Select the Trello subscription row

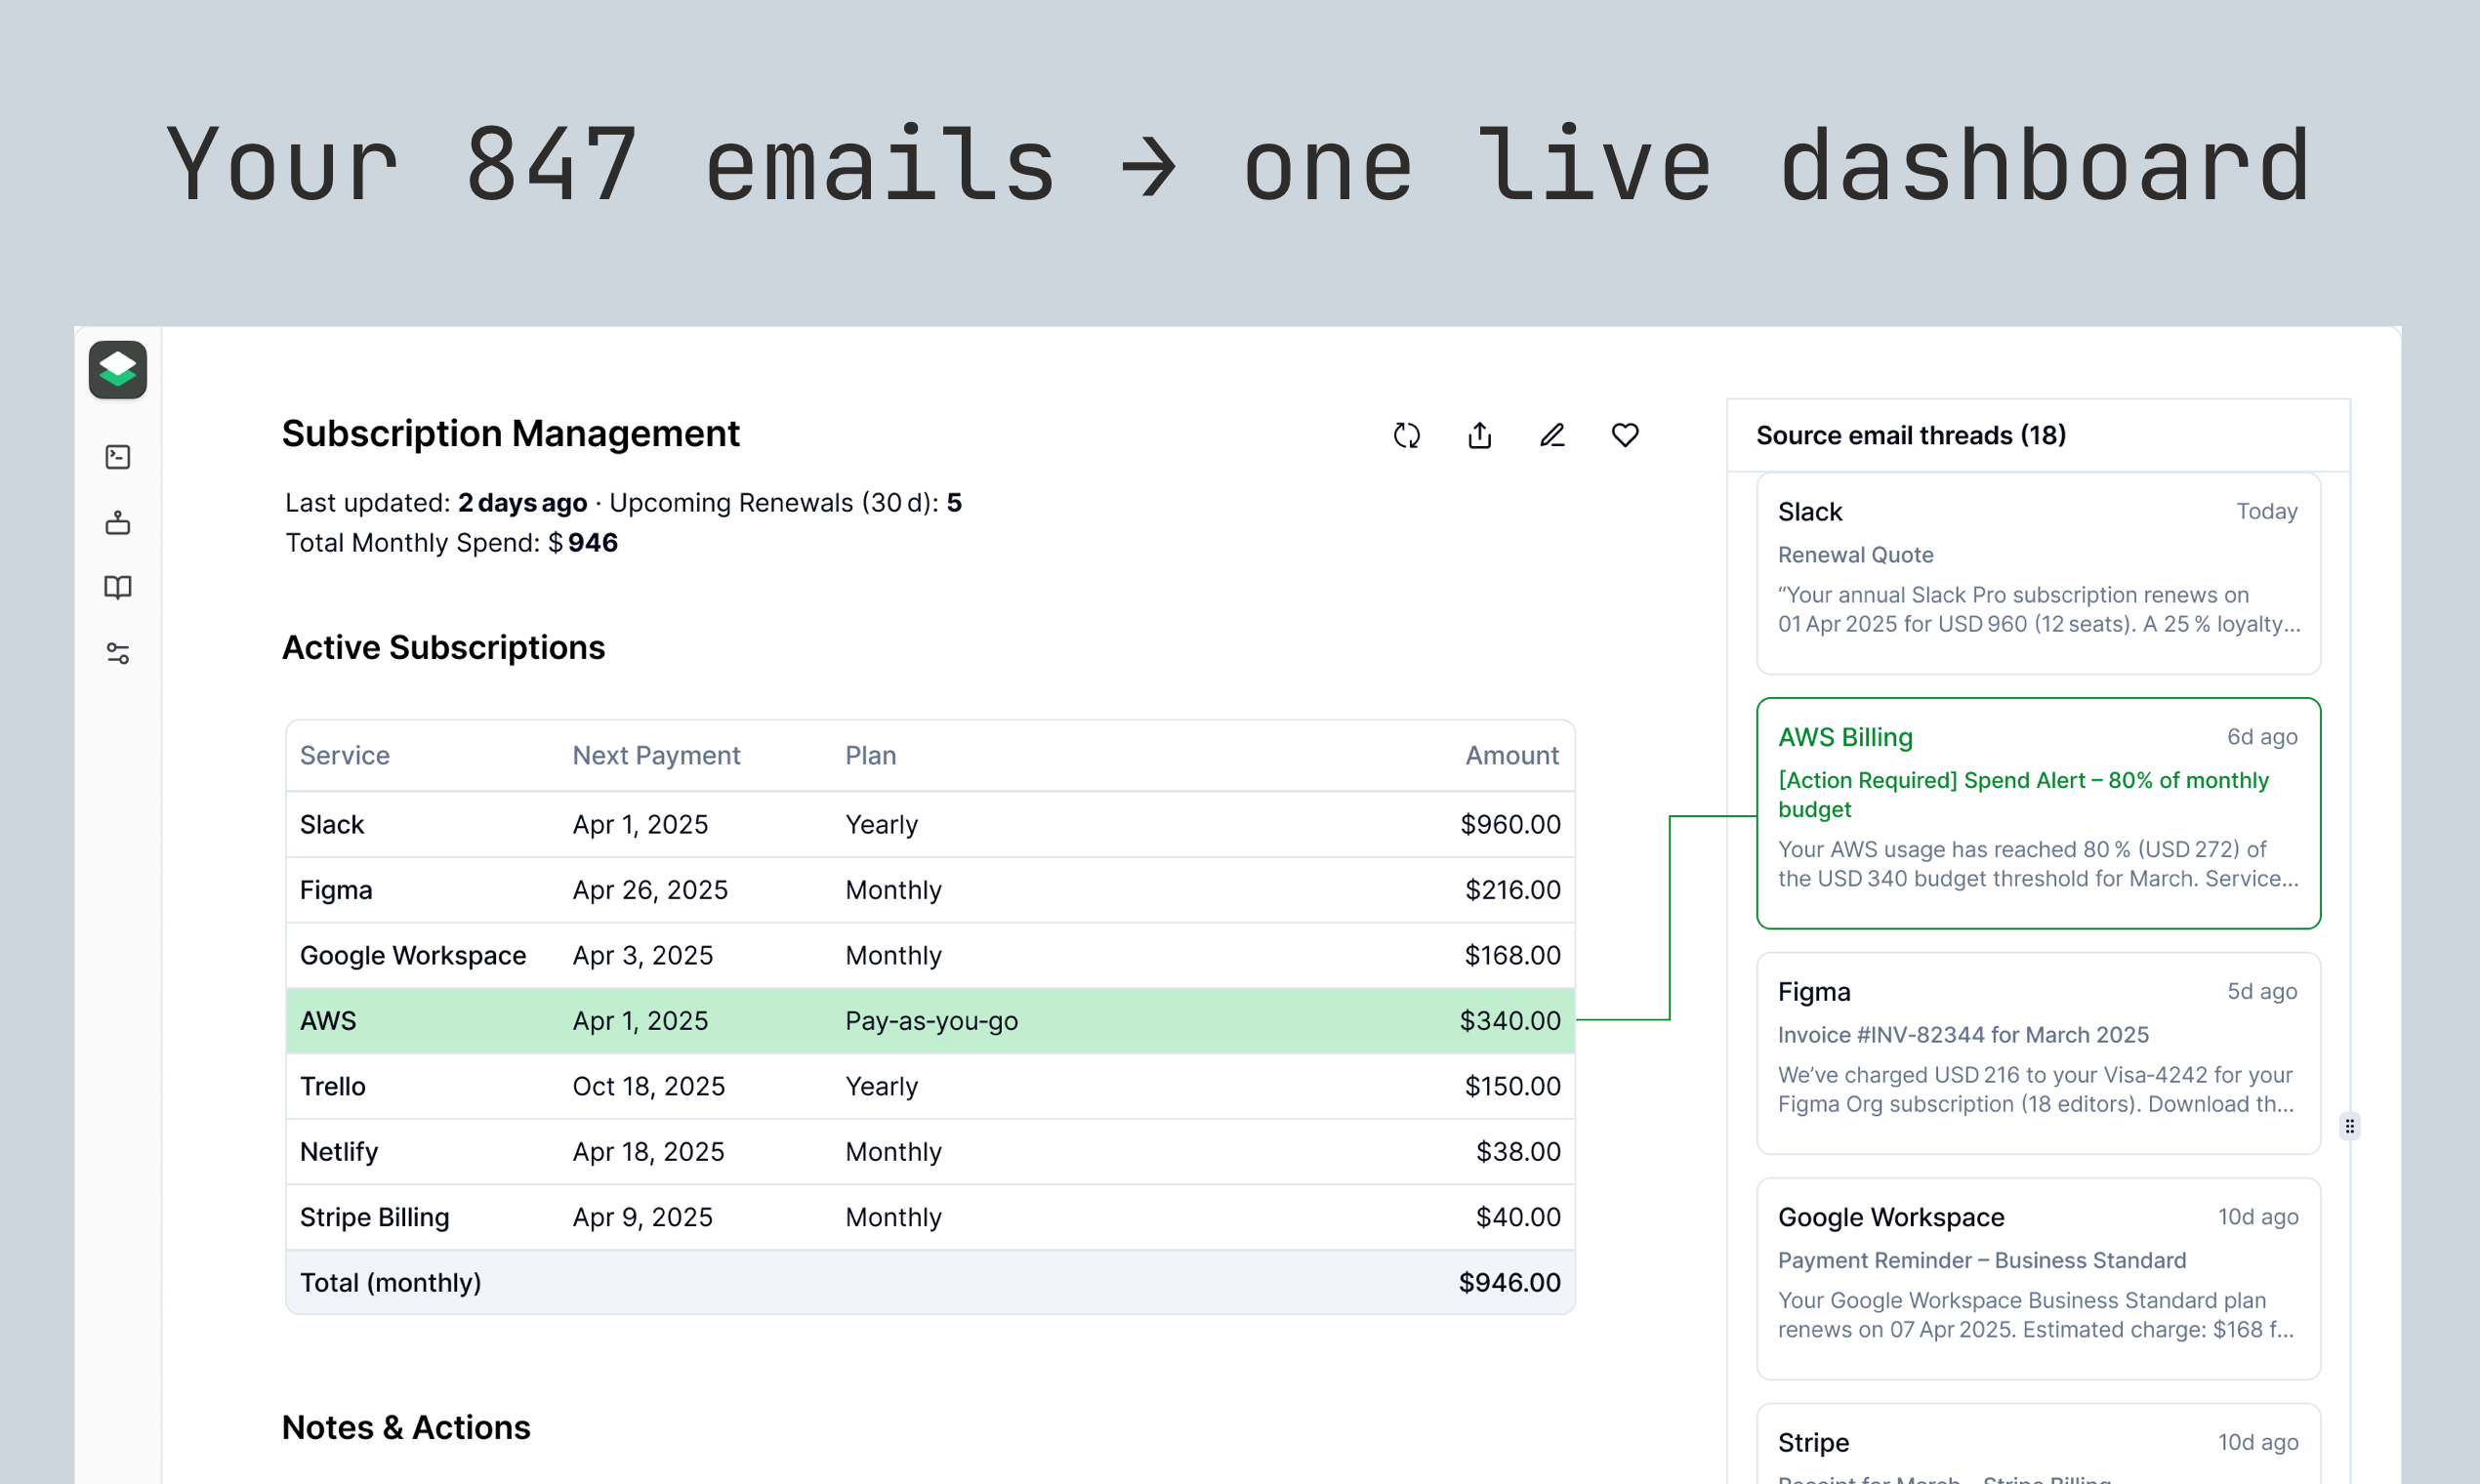[x=929, y=1086]
